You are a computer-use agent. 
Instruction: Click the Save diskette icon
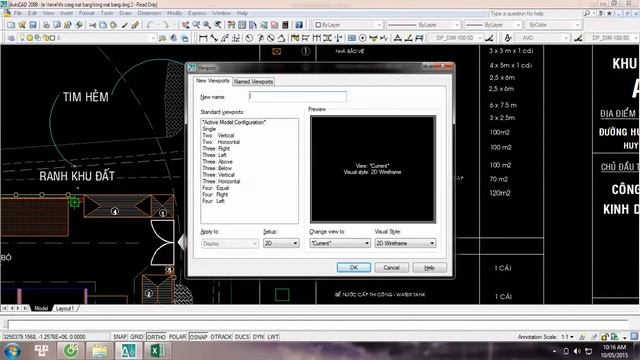tap(33, 25)
